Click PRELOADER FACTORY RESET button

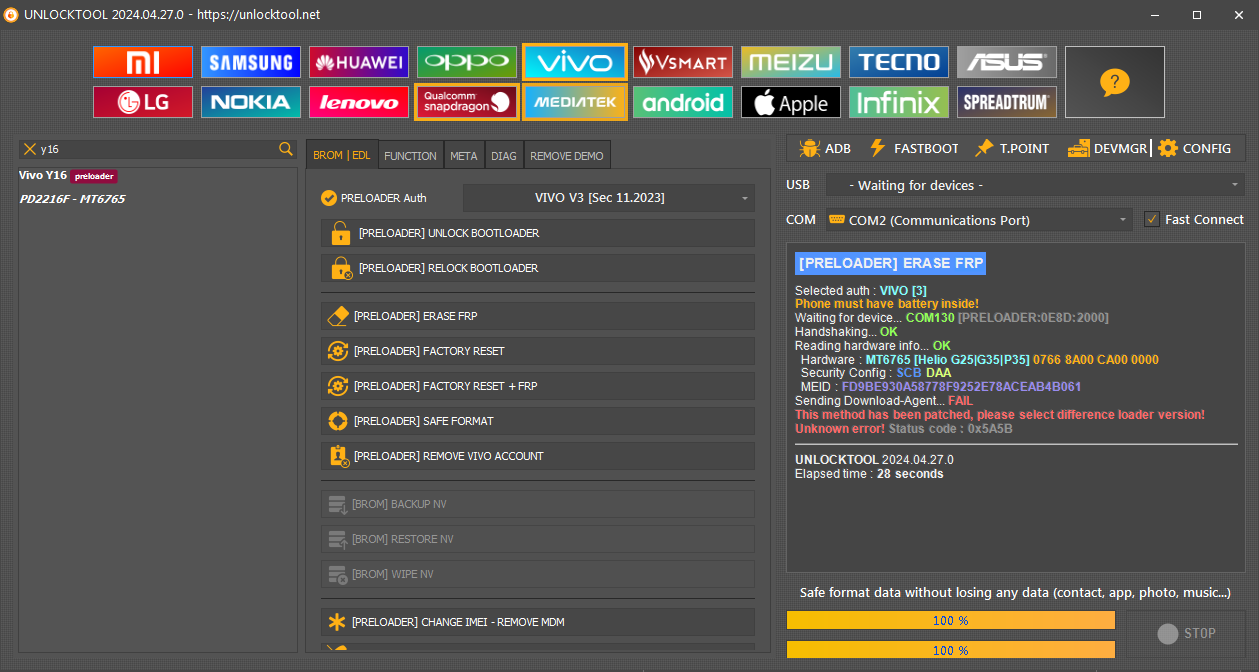point(538,351)
